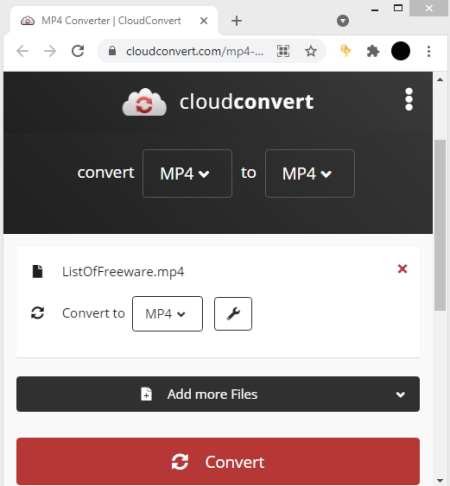
Task: Click the padlock site info icon
Action: point(112,51)
